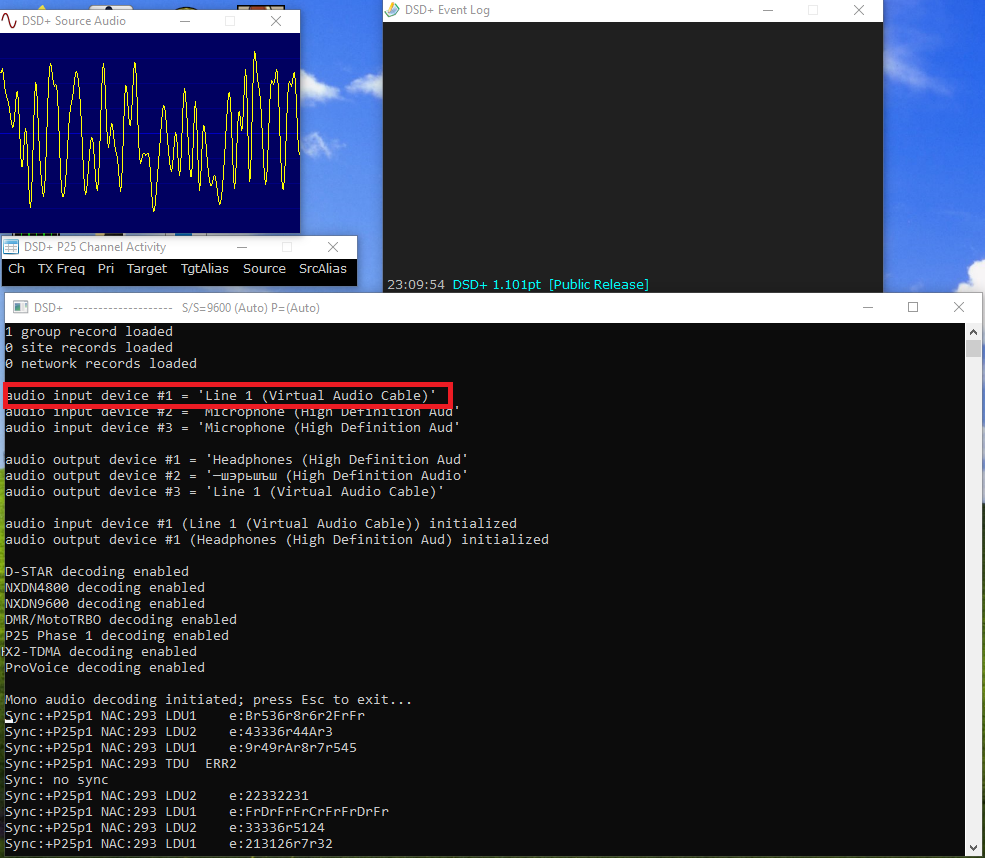Select the TX Freq column header
The width and height of the screenshot is (985, 858).
(x=61, y=269)
